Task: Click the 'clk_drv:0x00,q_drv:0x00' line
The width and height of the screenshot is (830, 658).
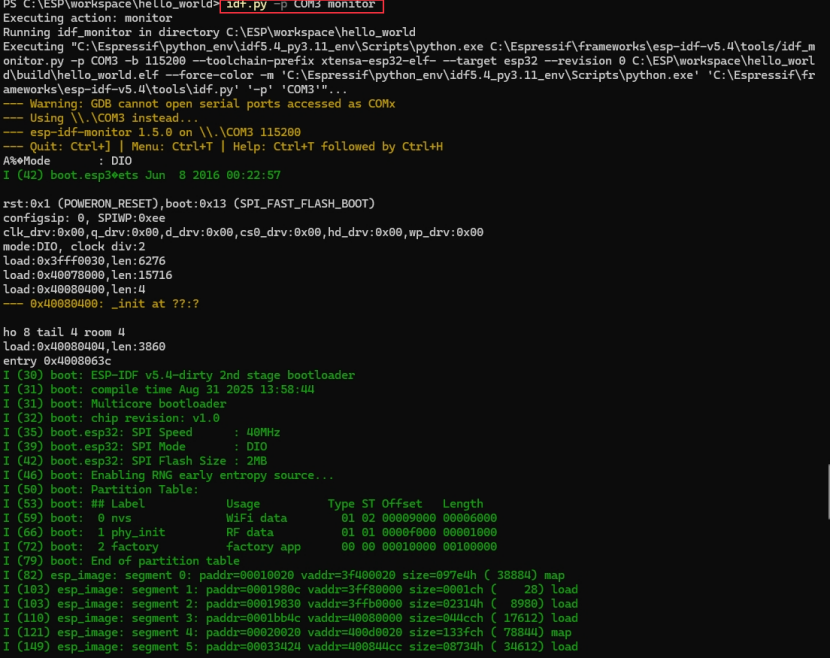Action: pyautogui.click(x=243, y=232)
